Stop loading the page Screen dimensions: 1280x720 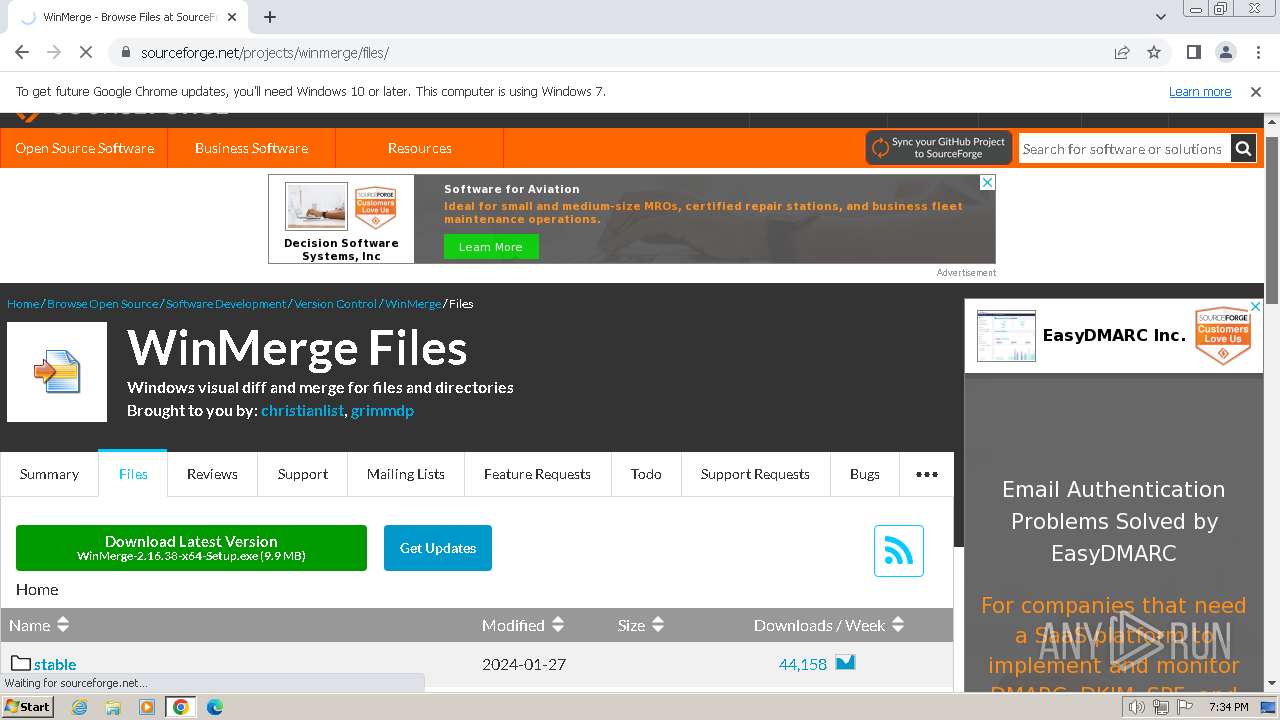(86, 52)
